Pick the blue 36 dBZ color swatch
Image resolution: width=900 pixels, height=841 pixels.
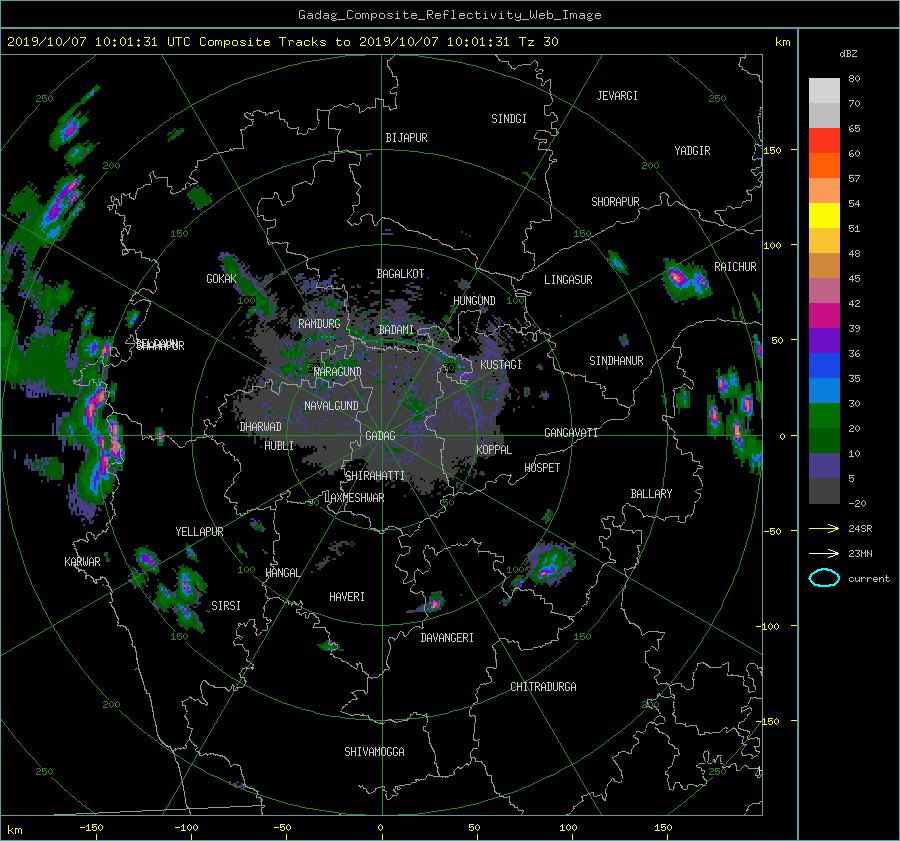pyautogui.click(x=824, y=365)
